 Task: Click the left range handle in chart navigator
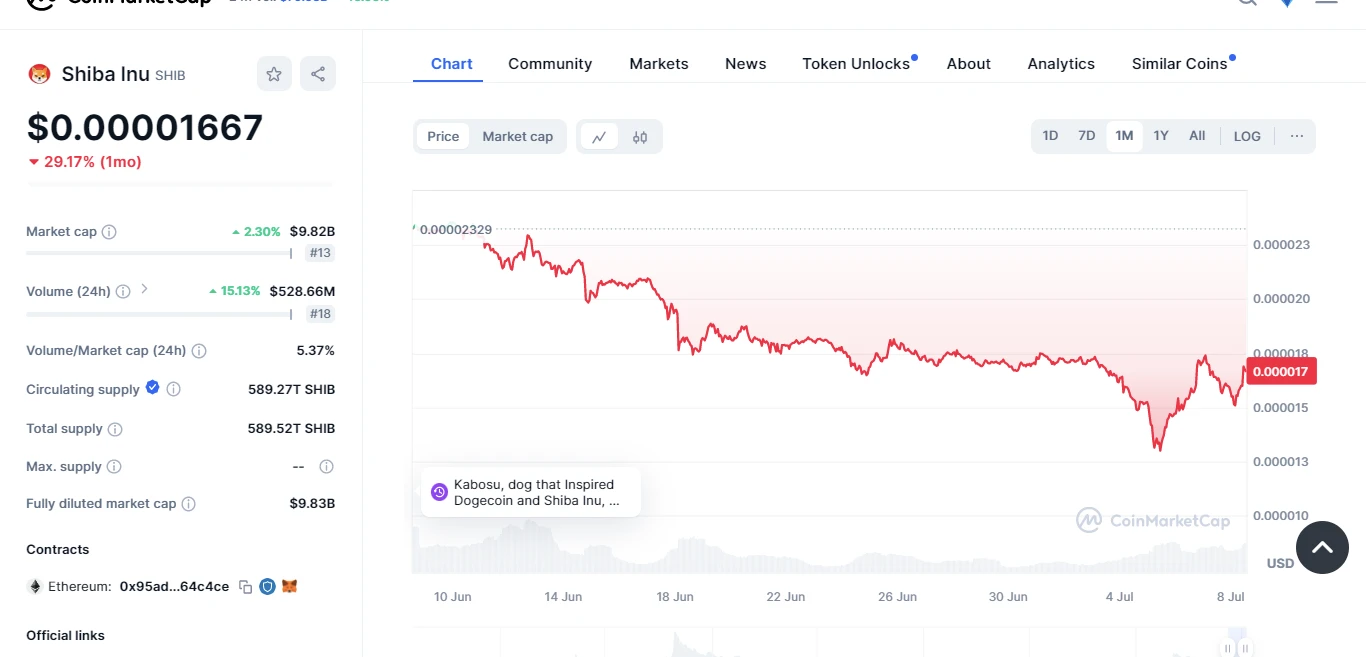click(1228, 648)
